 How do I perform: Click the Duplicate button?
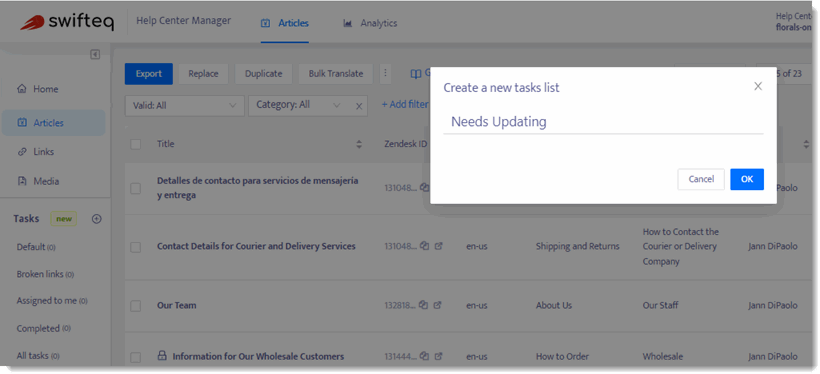264,74
